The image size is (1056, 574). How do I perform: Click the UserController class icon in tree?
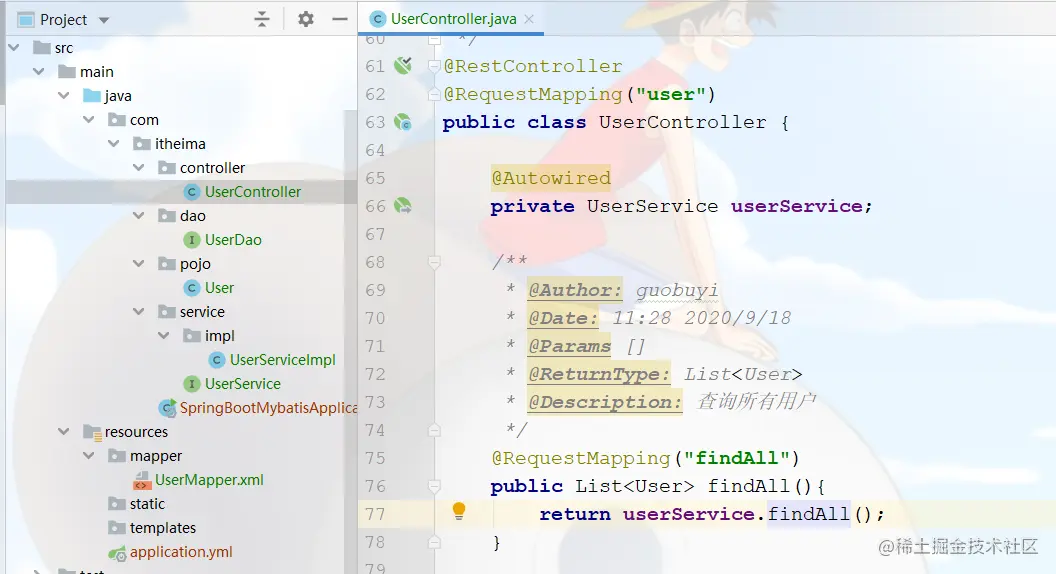(192, 192)
